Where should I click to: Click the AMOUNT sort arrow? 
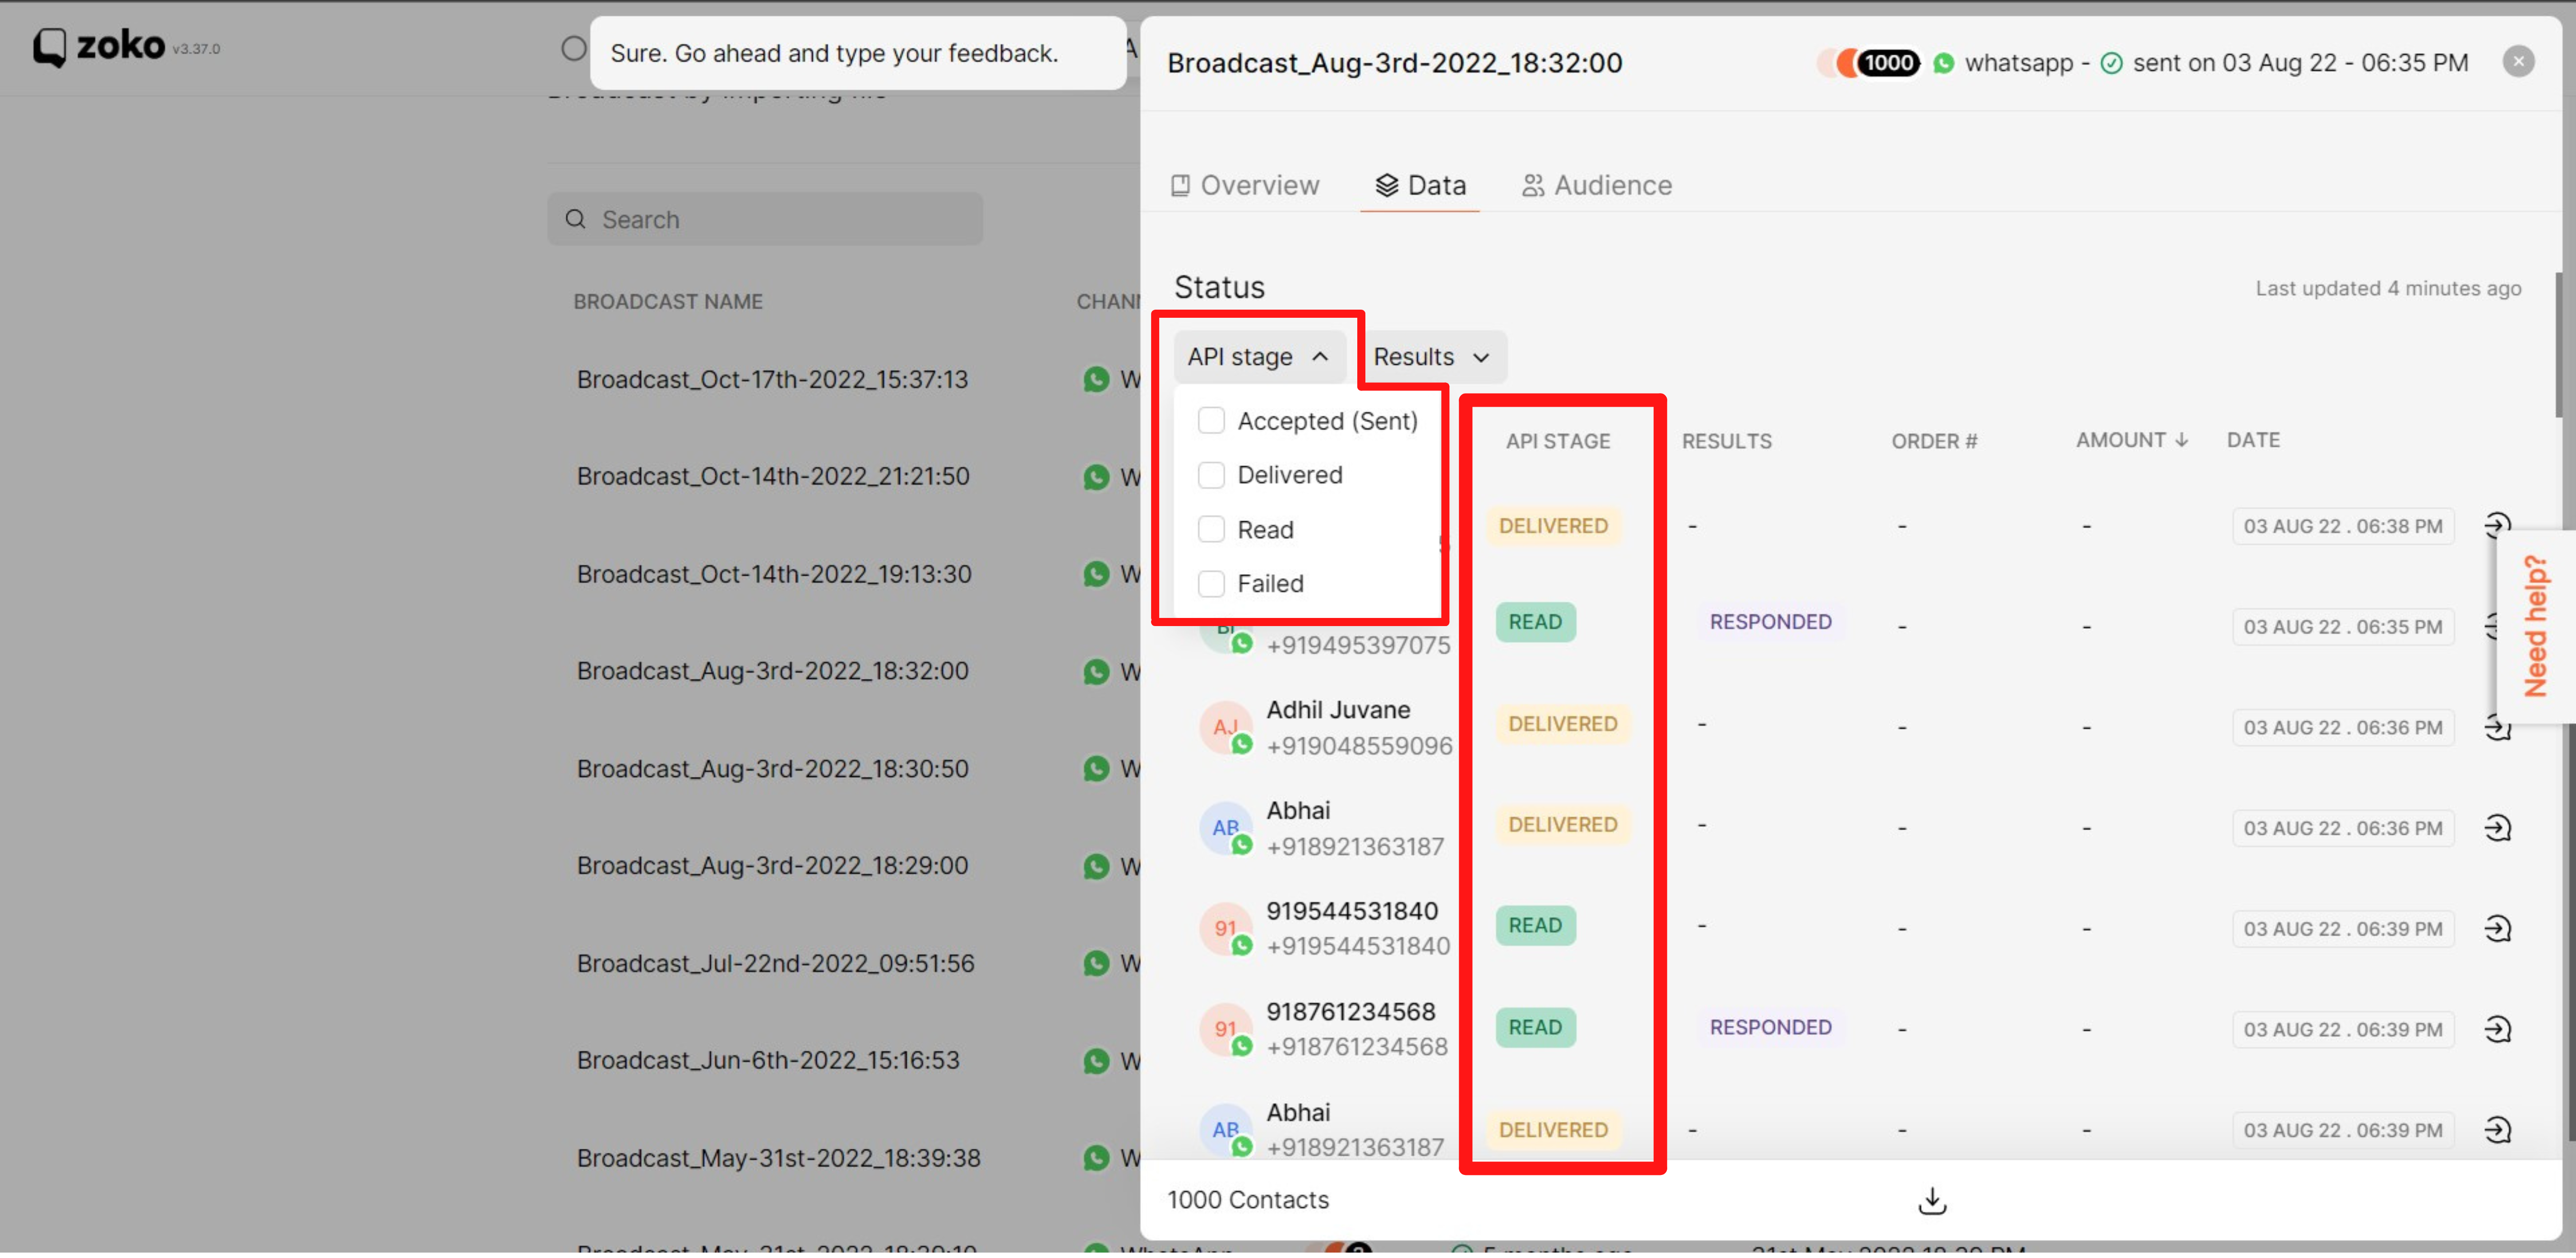2181,440
